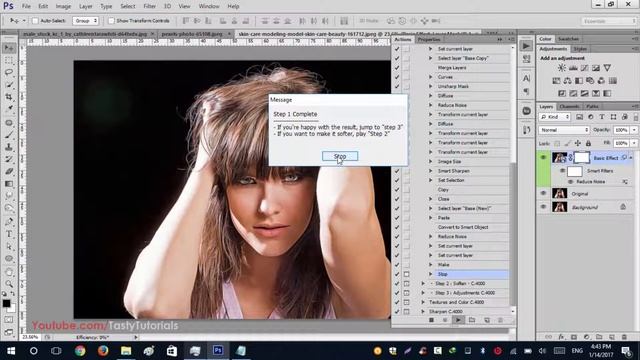This screenshot has height=360, width=640.
Task: Open the Window menu
Action: coord(209,7)
